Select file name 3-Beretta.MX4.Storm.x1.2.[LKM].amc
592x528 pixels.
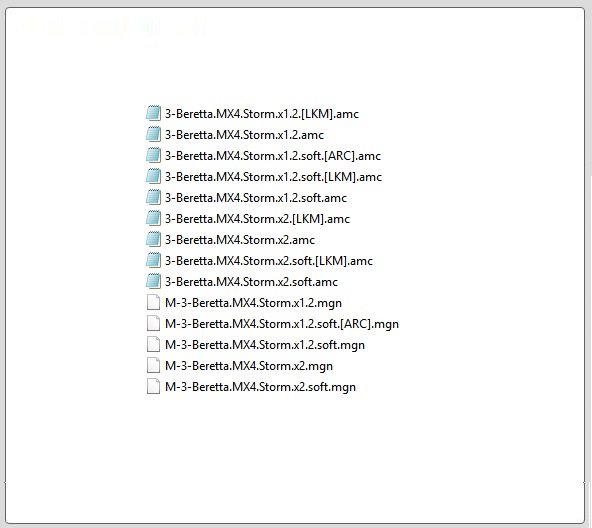coord(262,114)
